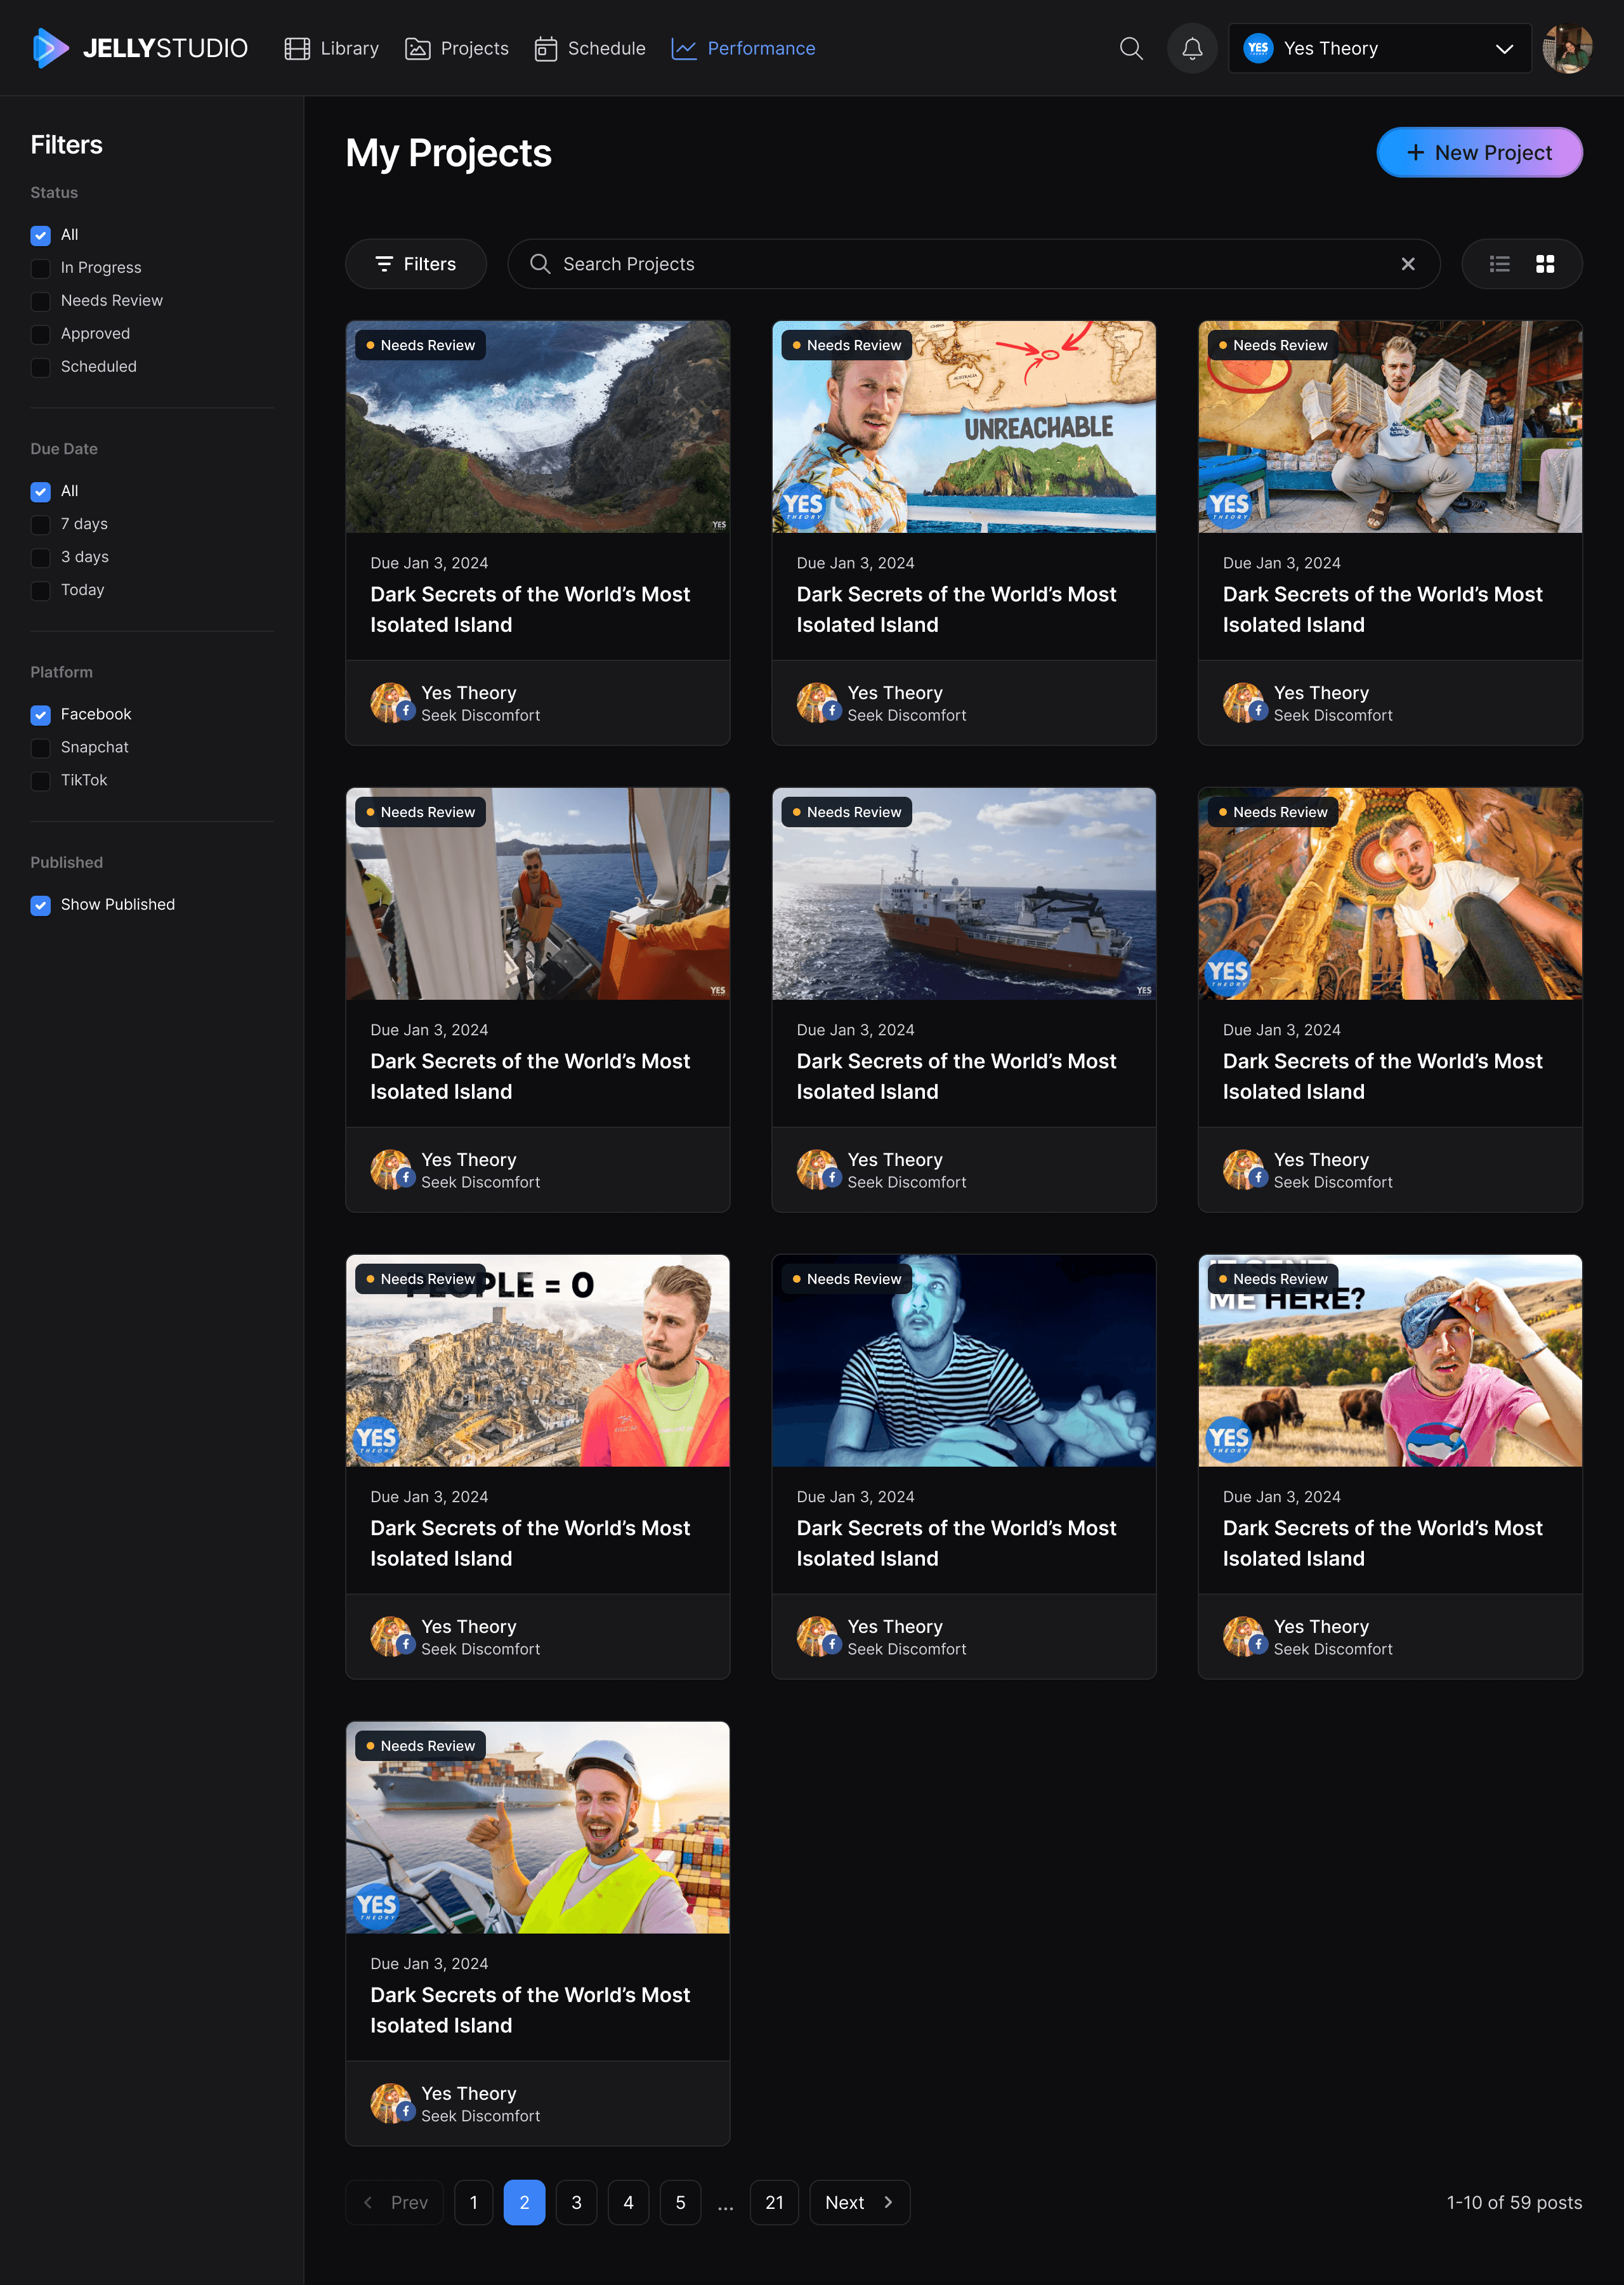The image size is (1624, 2285).
Task: Toggle the Show Published checkbox
Action: 40,905
